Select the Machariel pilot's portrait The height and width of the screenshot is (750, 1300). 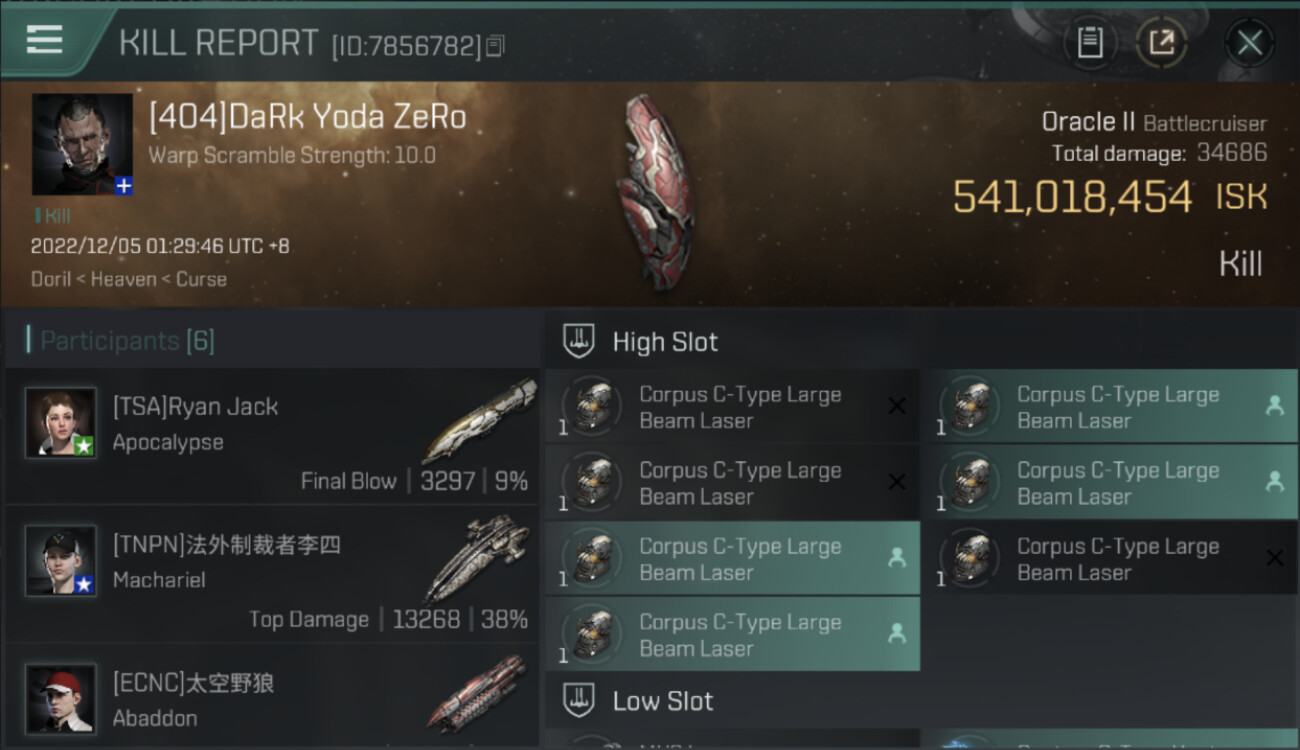(61, 561)
